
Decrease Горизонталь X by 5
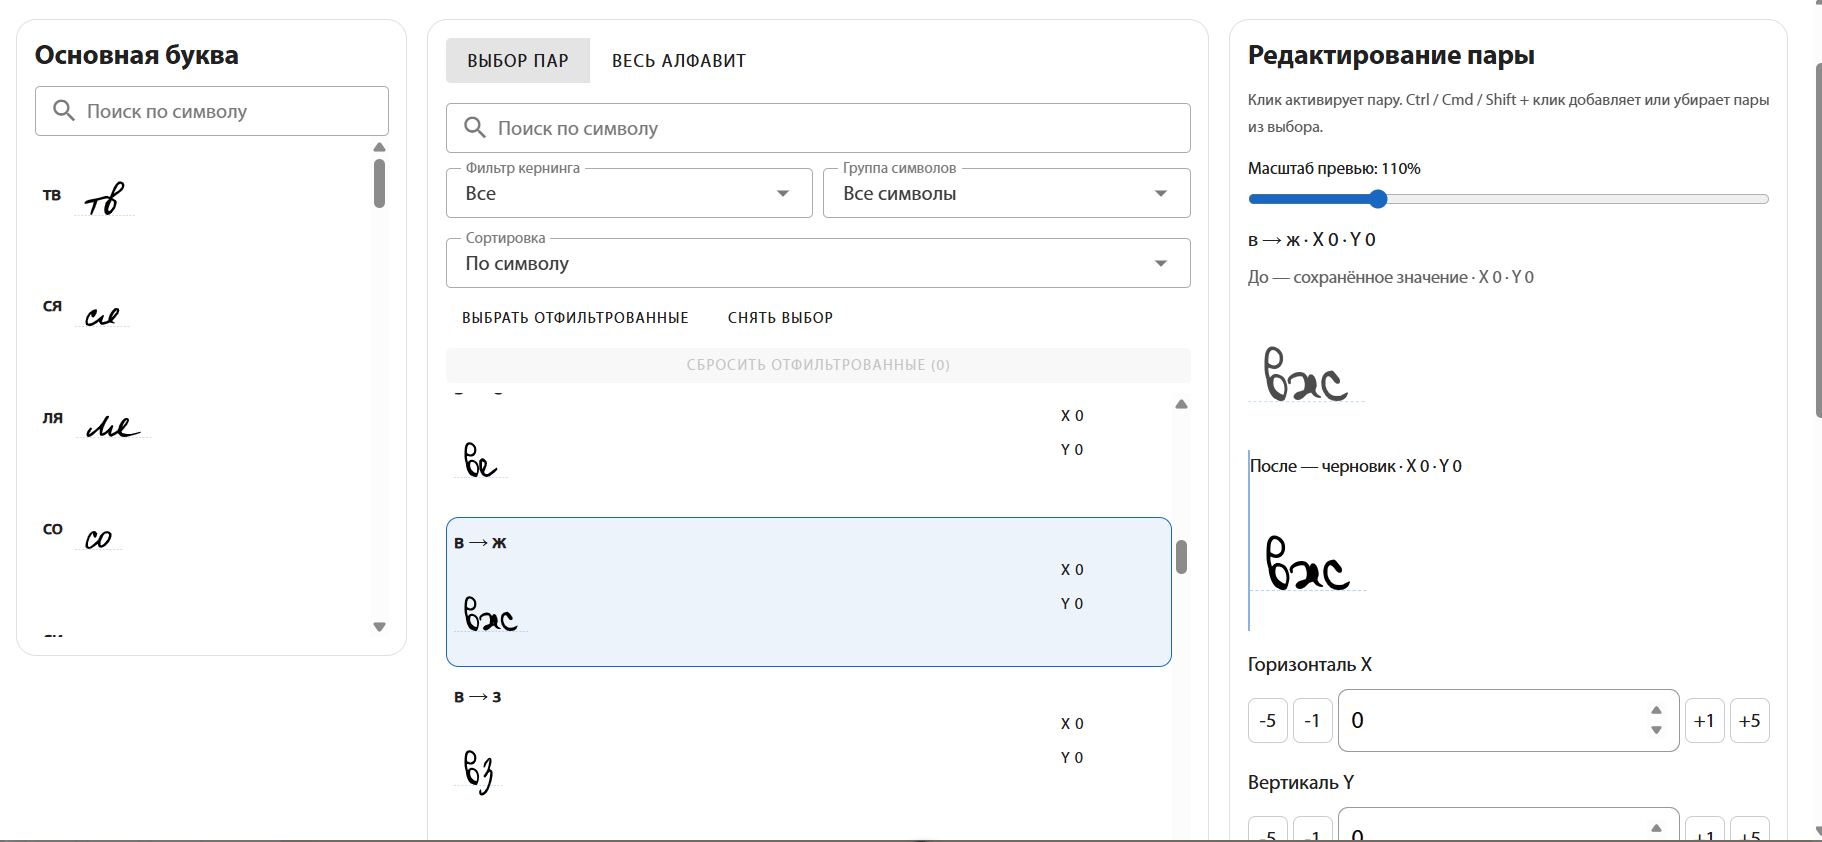(1268, 721)
